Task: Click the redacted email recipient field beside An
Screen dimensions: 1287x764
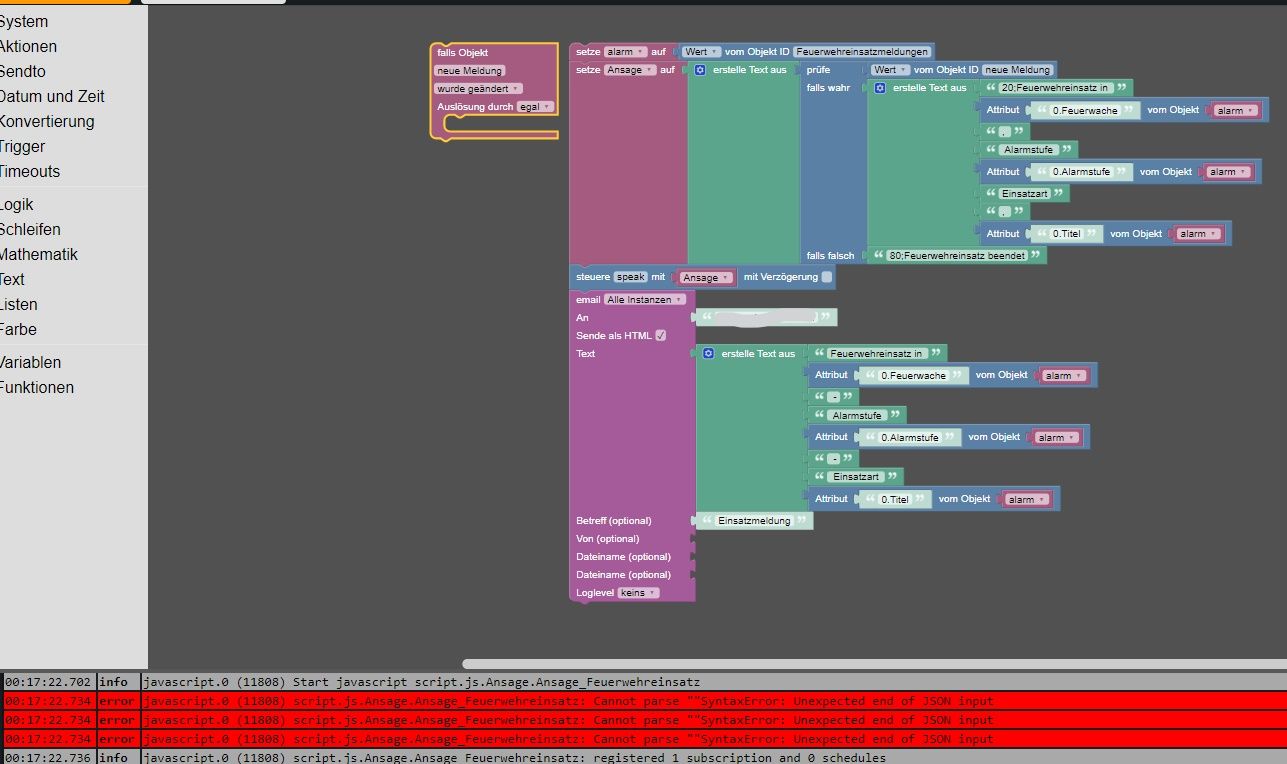Action: [x=766, y=318]
